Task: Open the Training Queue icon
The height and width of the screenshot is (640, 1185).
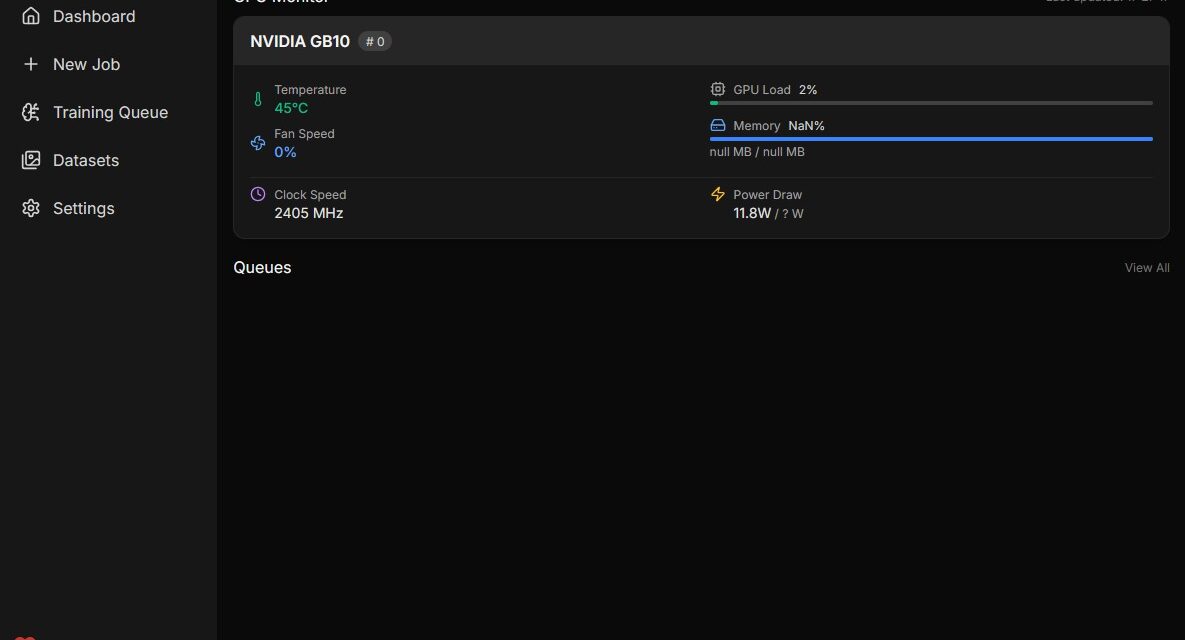Action: tap(29, 112)
